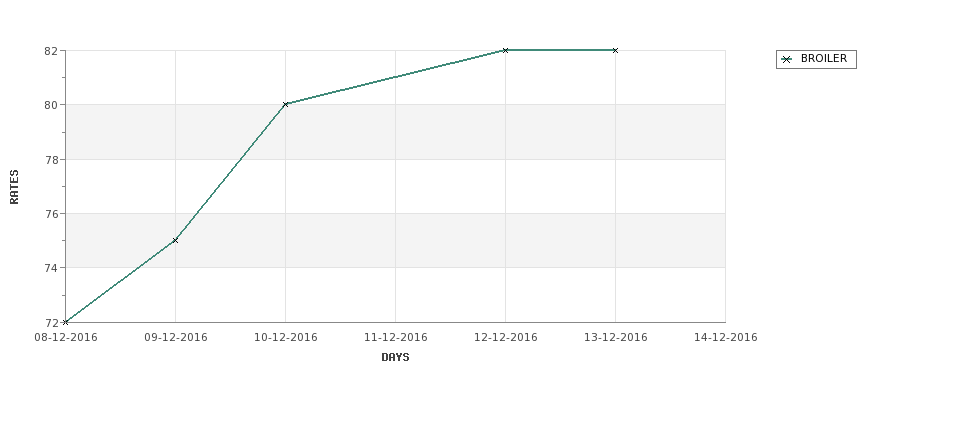The width and height of the screenshot is (975, 429).
Task: Click the 11-12-2016 x-axis label
Action: tap(395, 338)
